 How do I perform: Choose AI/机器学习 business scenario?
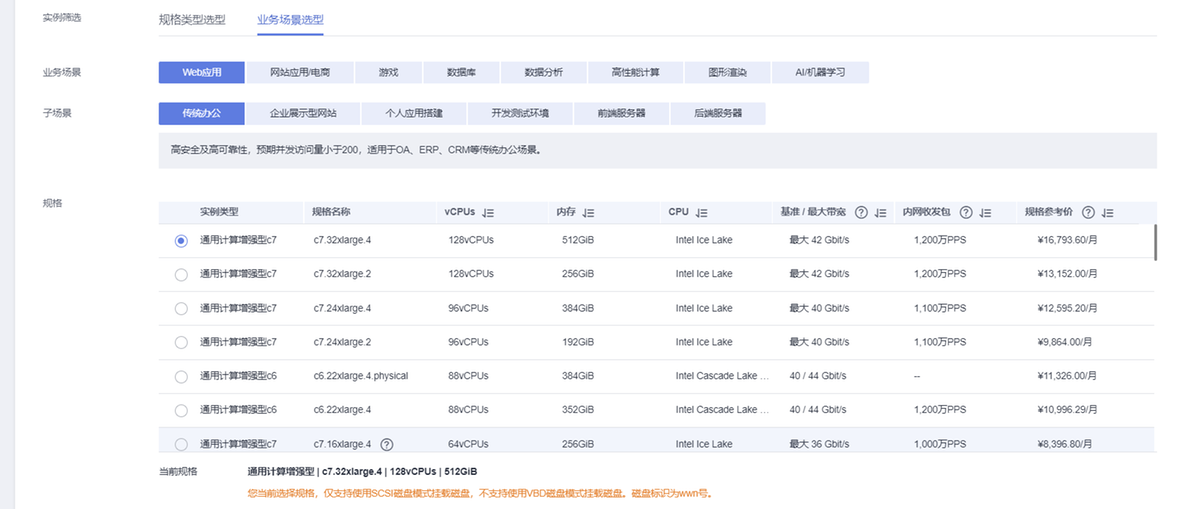820,73
